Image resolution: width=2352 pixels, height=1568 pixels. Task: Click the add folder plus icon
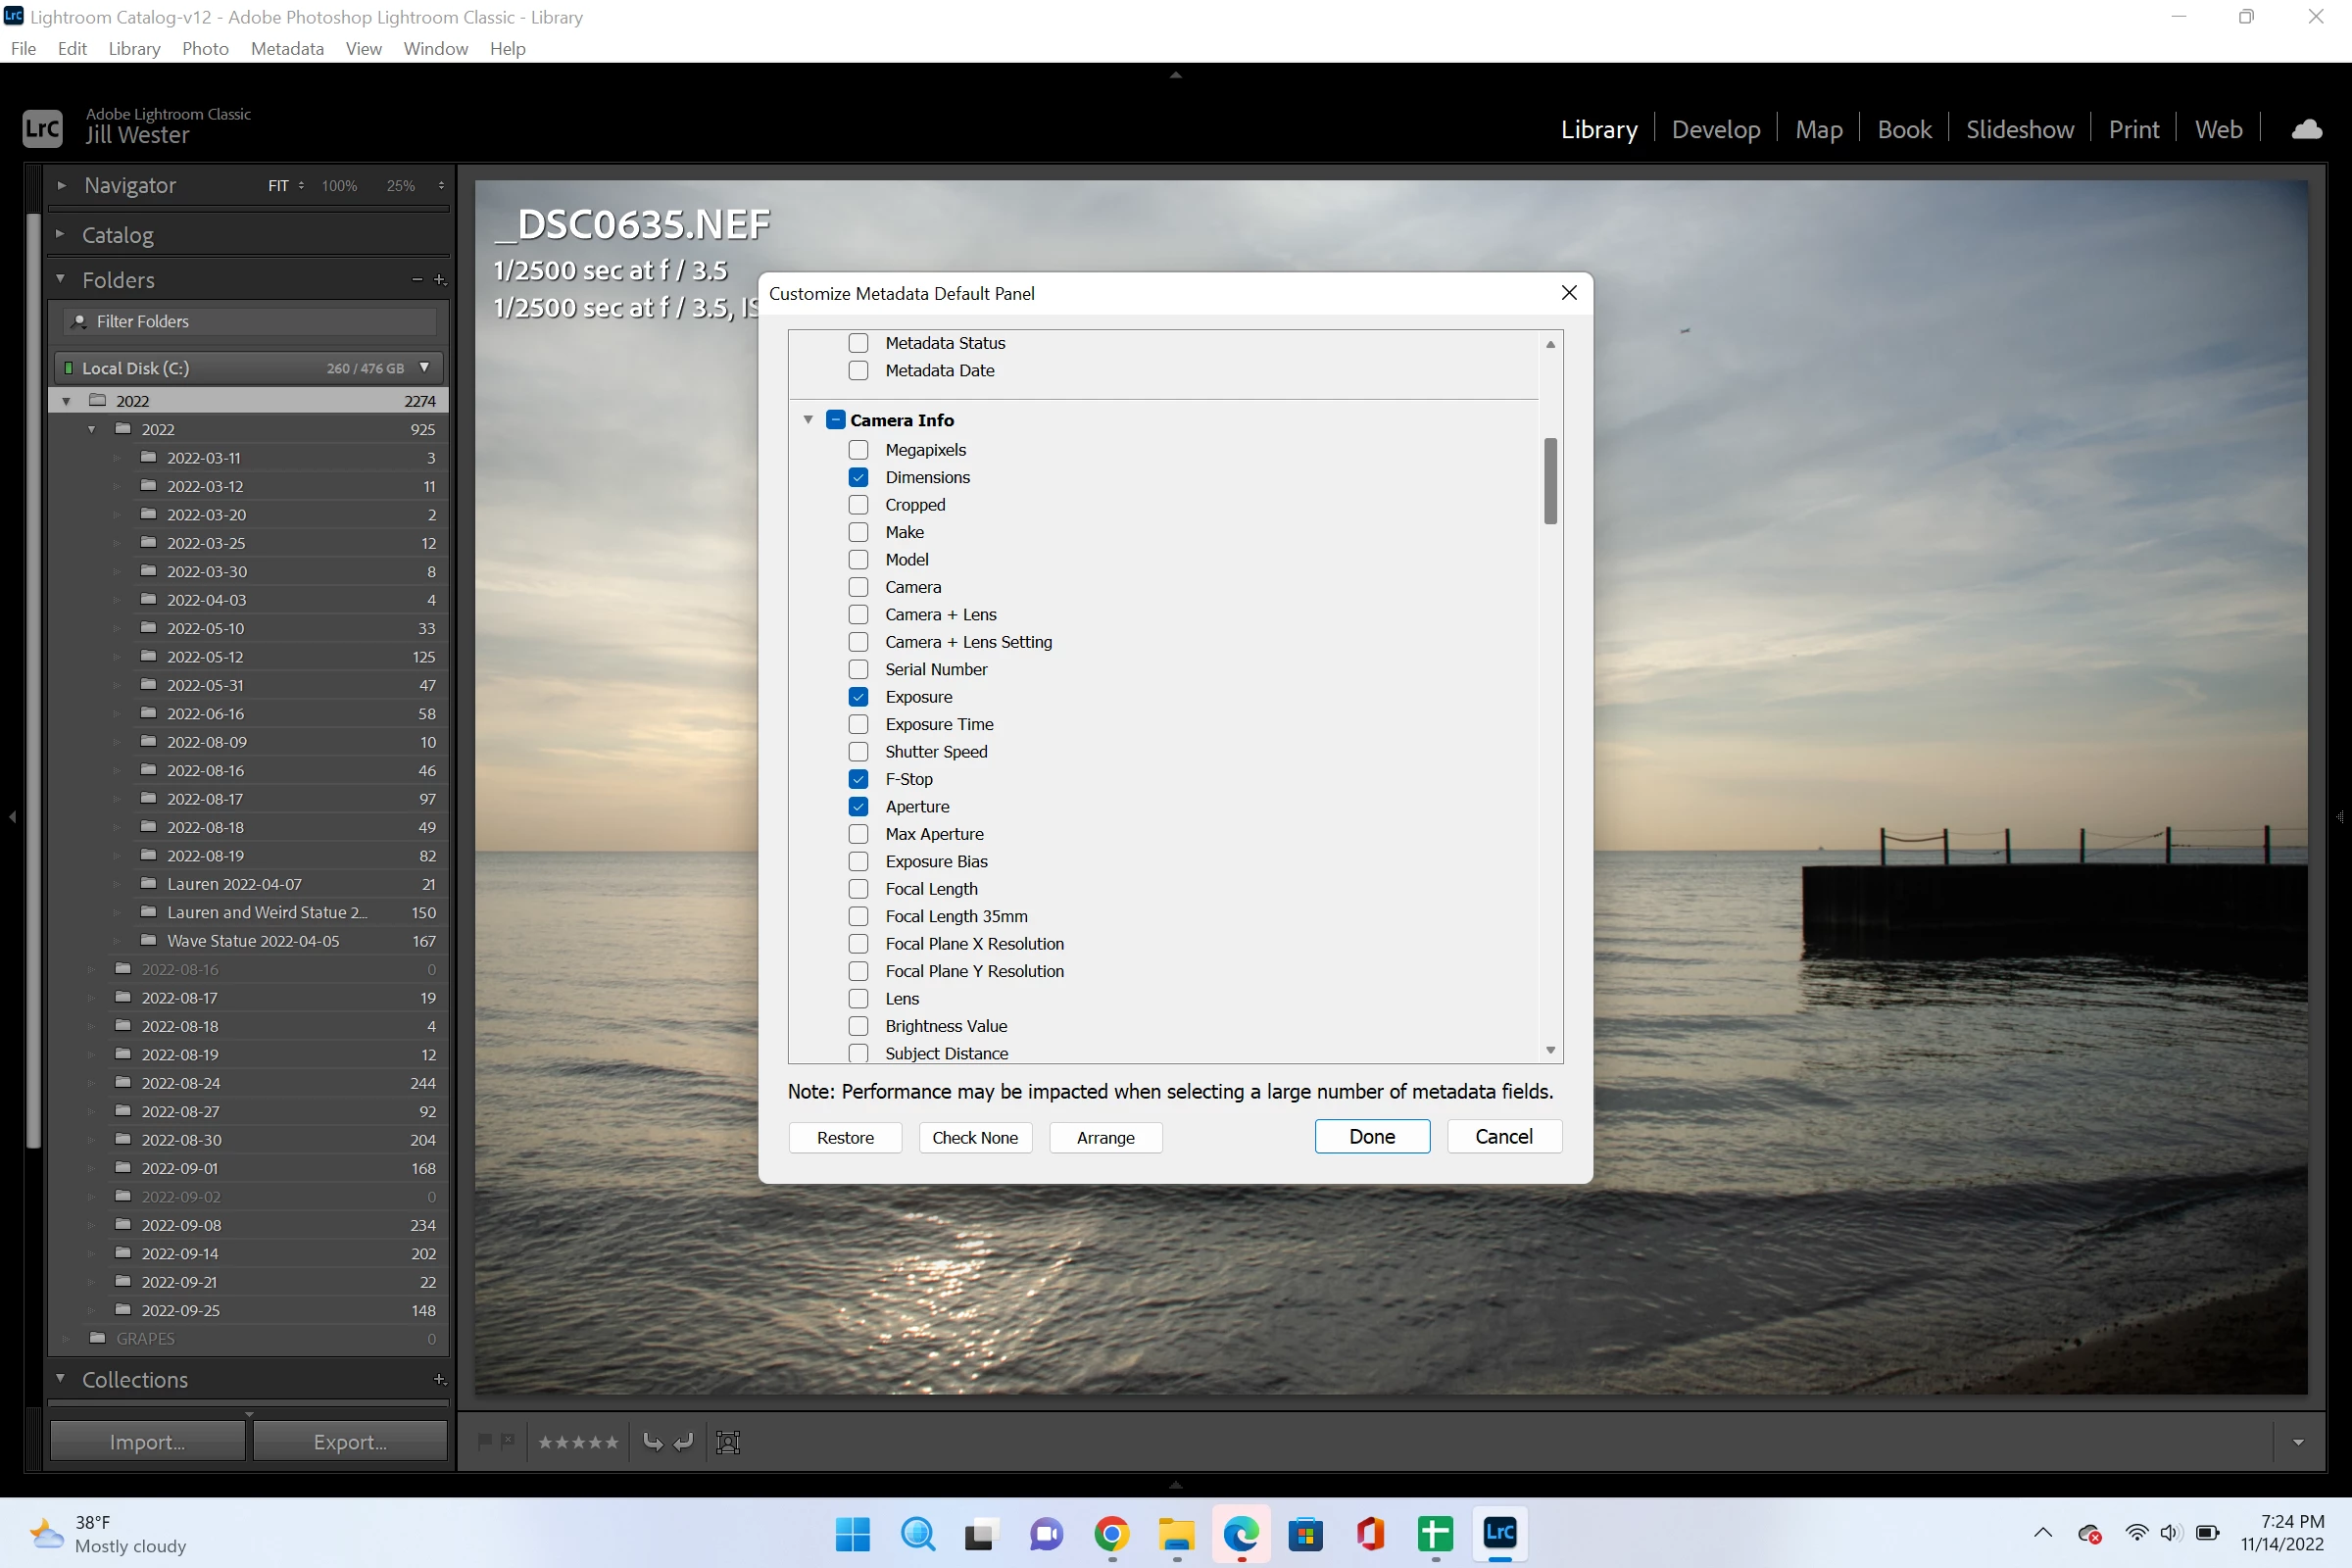439,280
